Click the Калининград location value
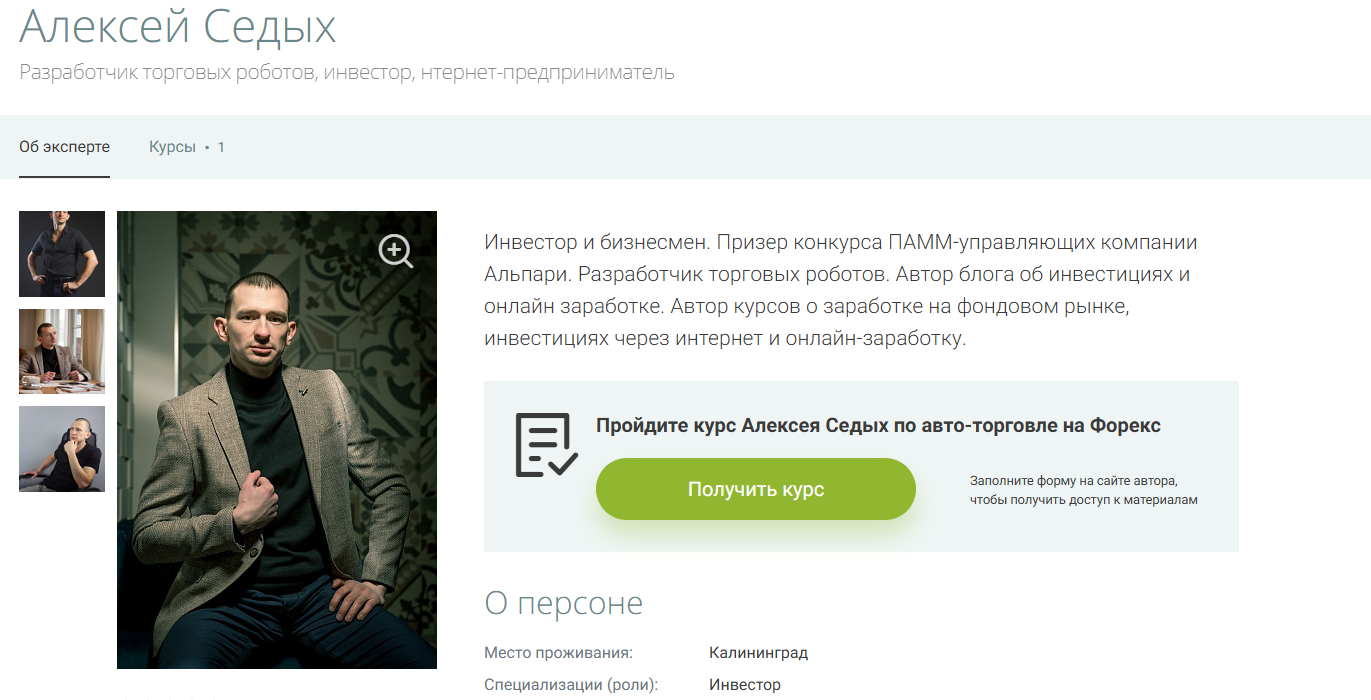 [x=758, y=653]
